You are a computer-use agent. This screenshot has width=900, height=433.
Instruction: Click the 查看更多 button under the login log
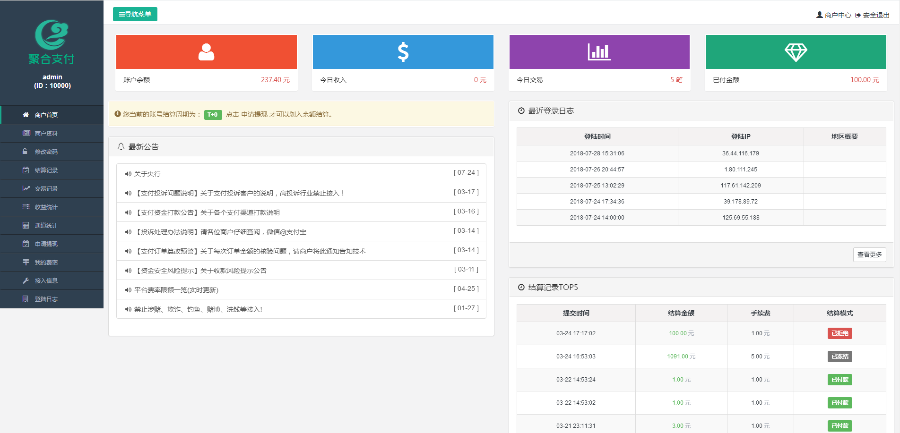[870, 254]
